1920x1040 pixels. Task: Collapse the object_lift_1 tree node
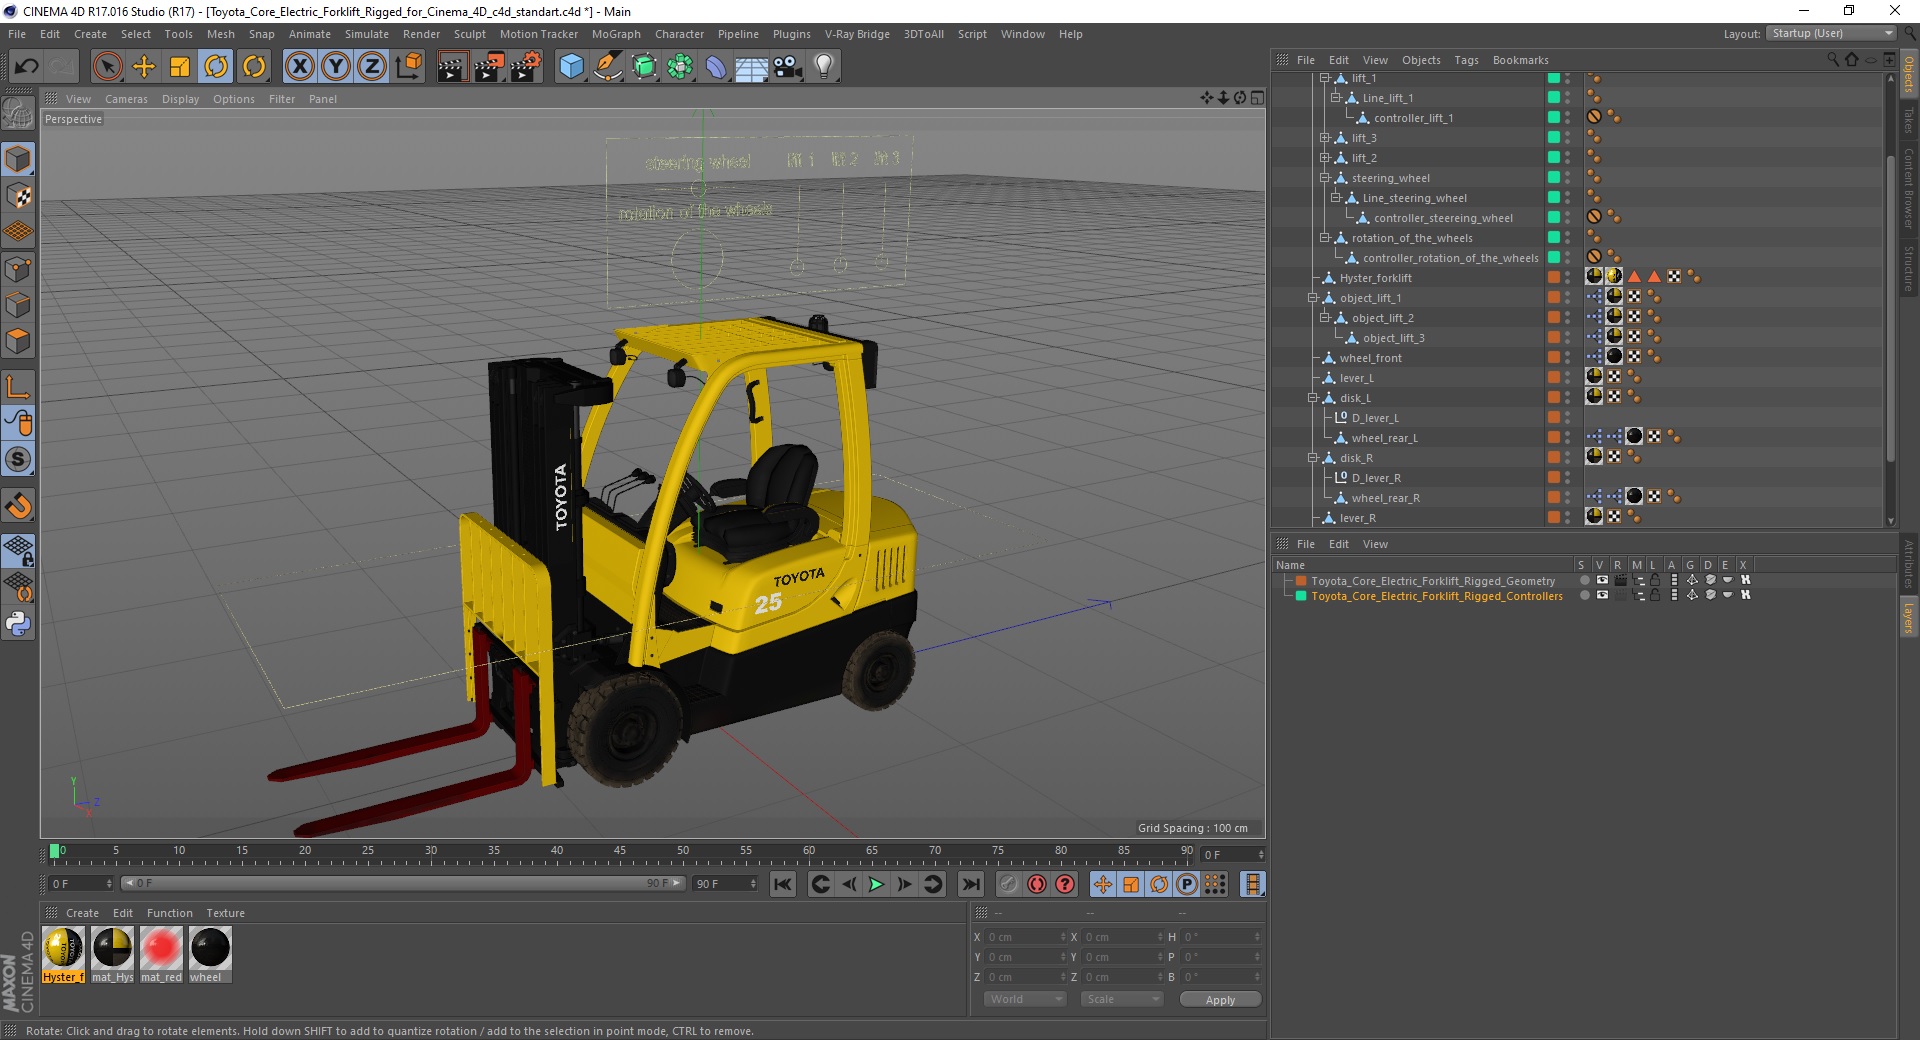point(1312,298)
